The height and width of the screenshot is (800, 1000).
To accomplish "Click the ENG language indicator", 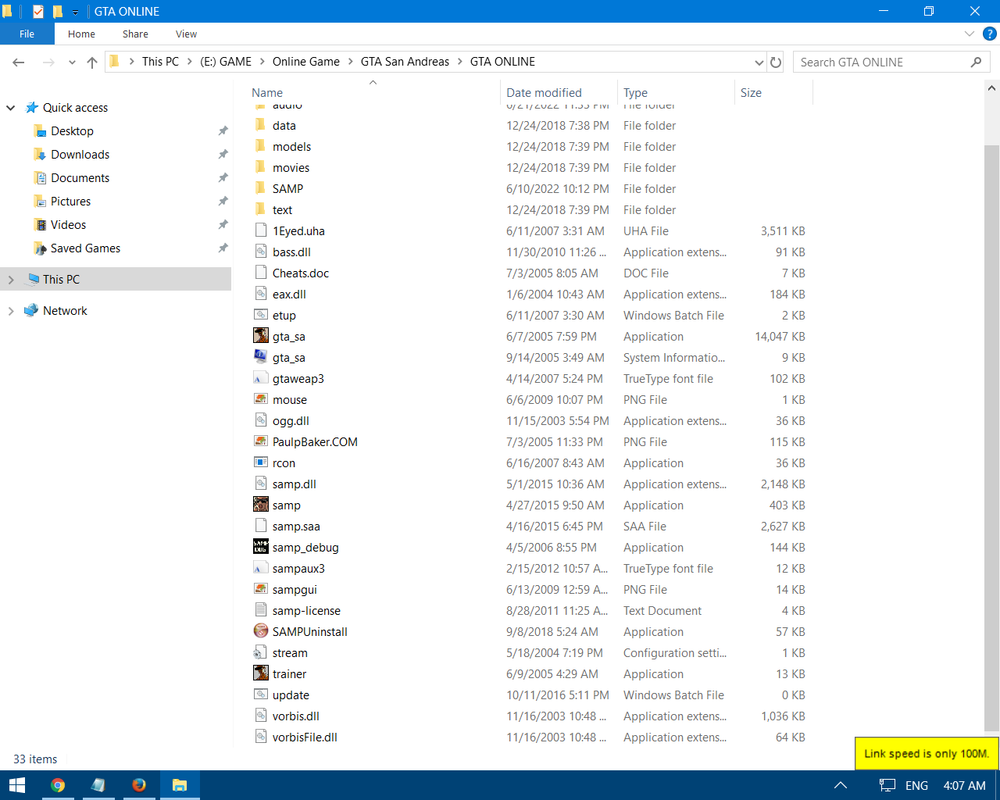I will [x=916, y=785].
